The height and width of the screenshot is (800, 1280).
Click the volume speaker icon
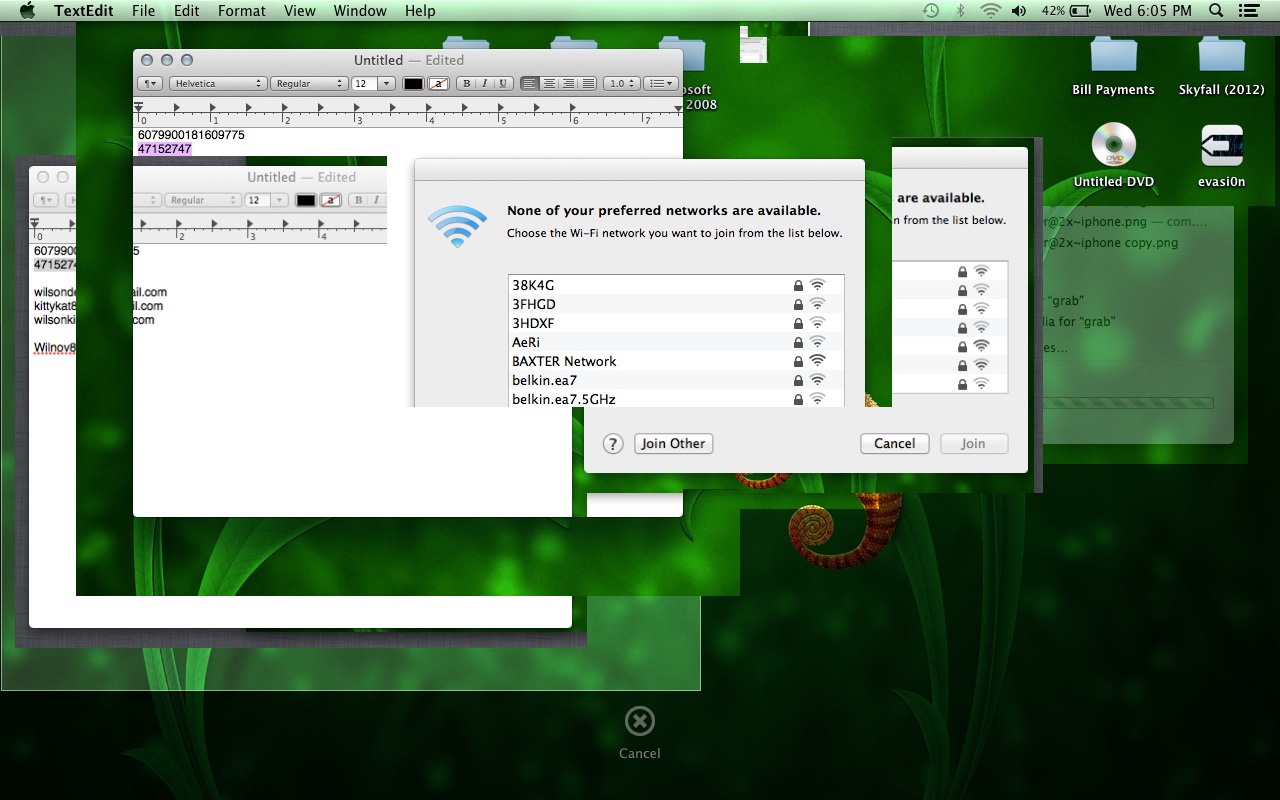click(x=1018, y=11)
